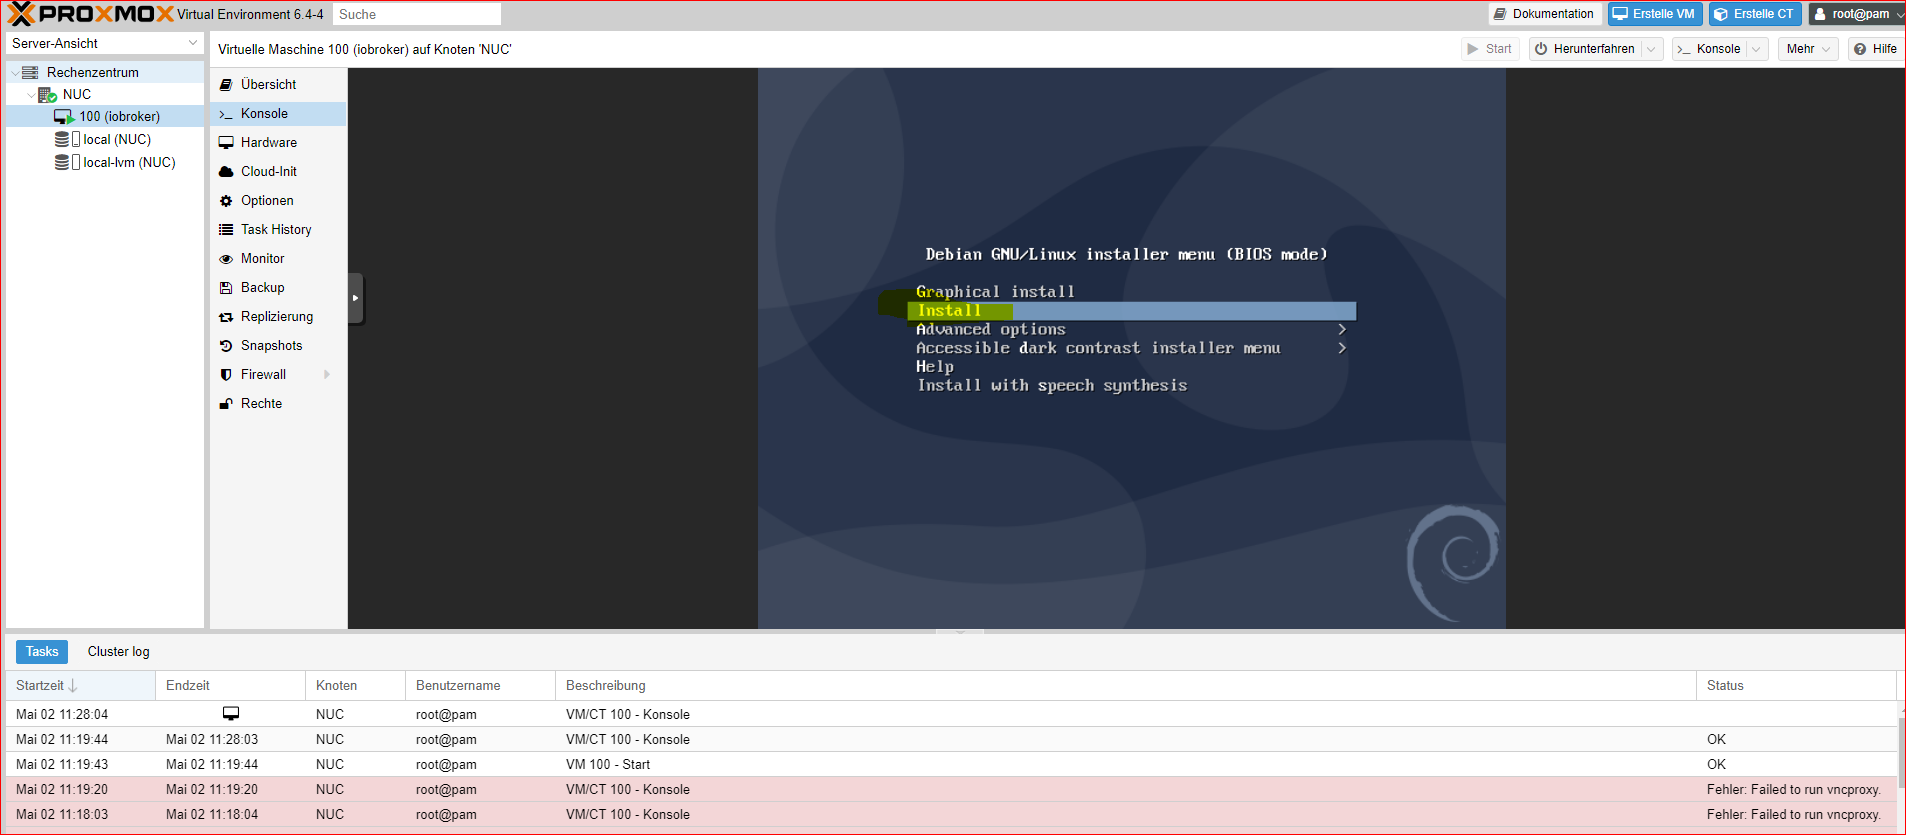Open the Backup section
Viewport: 1906px width, 835px height.
pos(278,288)
